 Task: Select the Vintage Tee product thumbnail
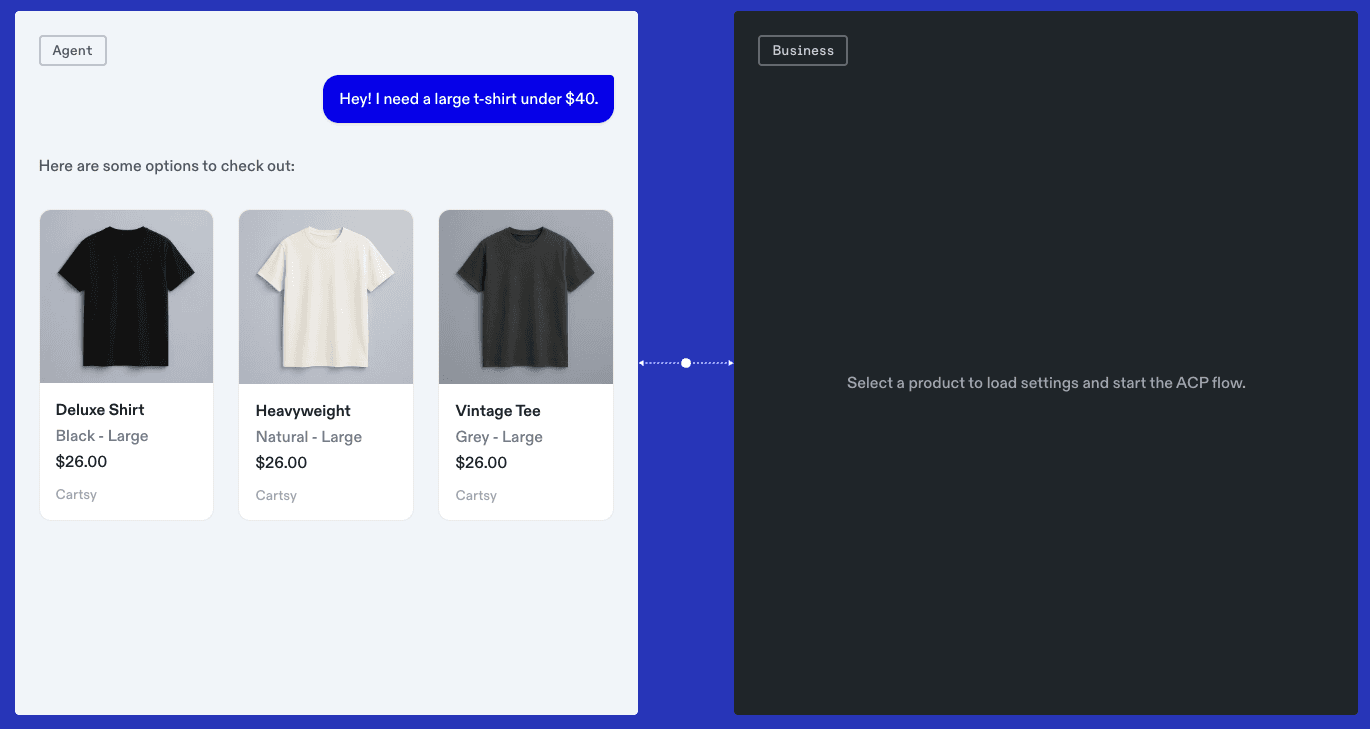click(x=526, y=296)
